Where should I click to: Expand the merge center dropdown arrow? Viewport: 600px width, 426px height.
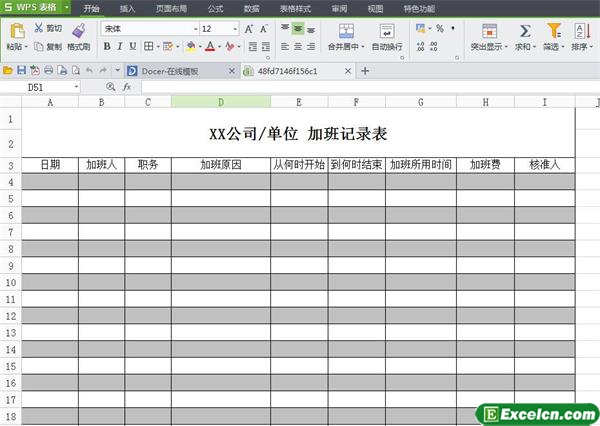pos(363,47)
